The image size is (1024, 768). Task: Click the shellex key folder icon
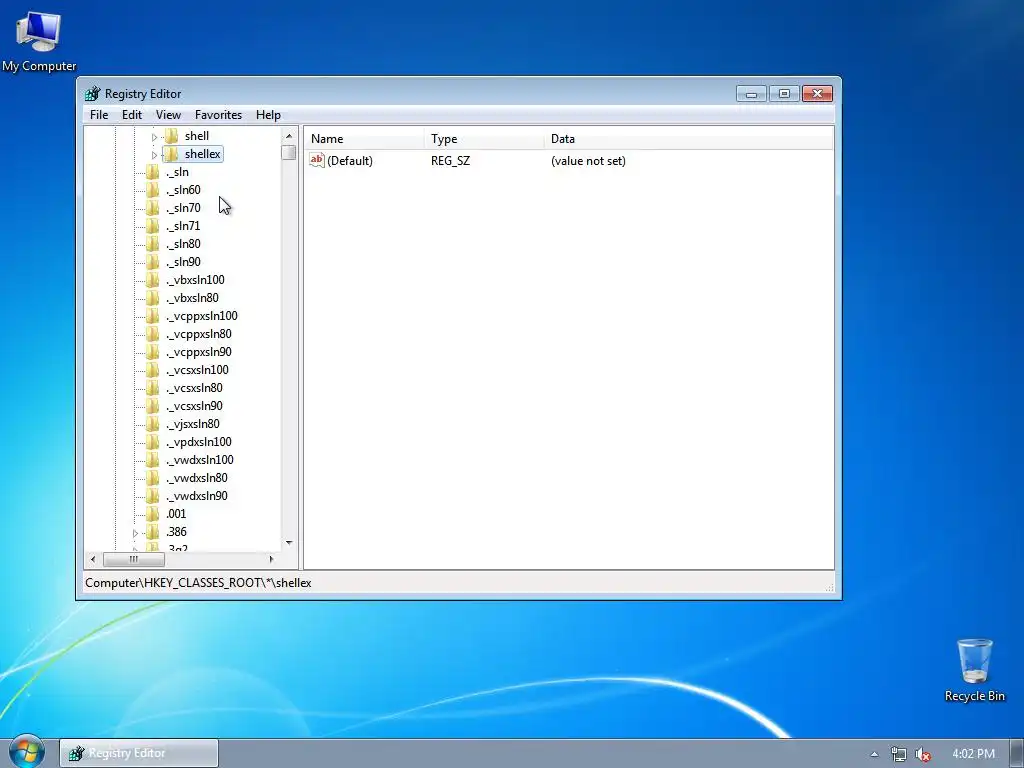[x=171, y=154]
